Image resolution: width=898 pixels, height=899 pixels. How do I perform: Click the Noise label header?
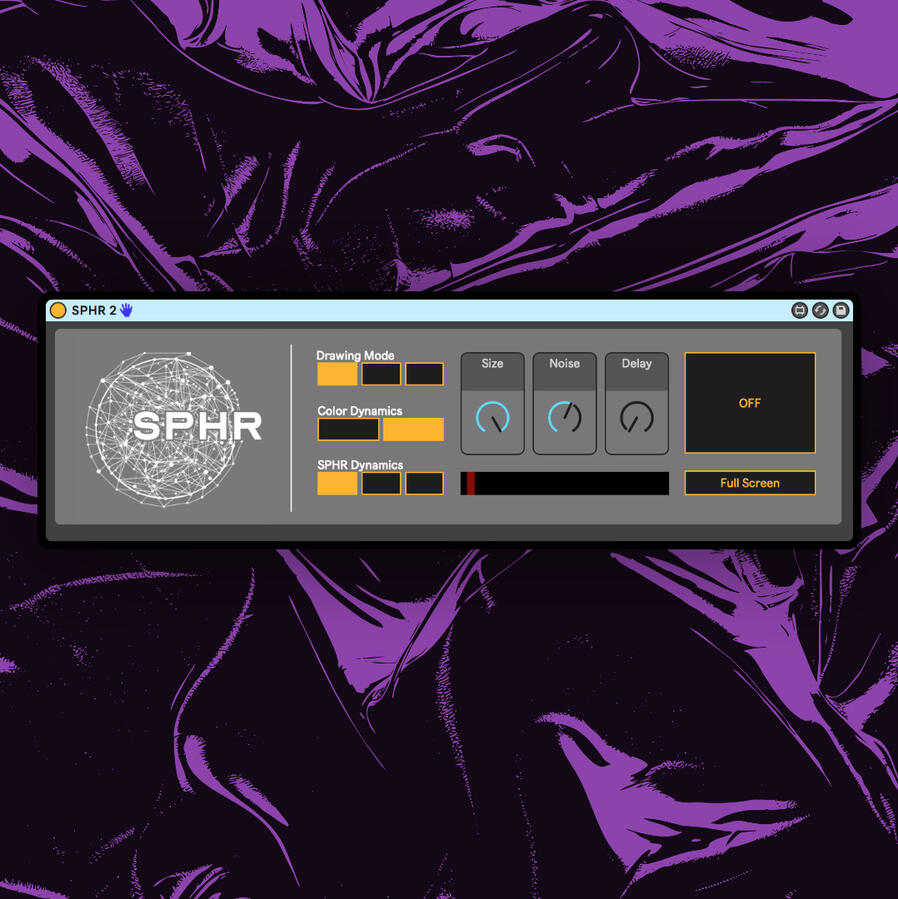[x=565, y=363]
